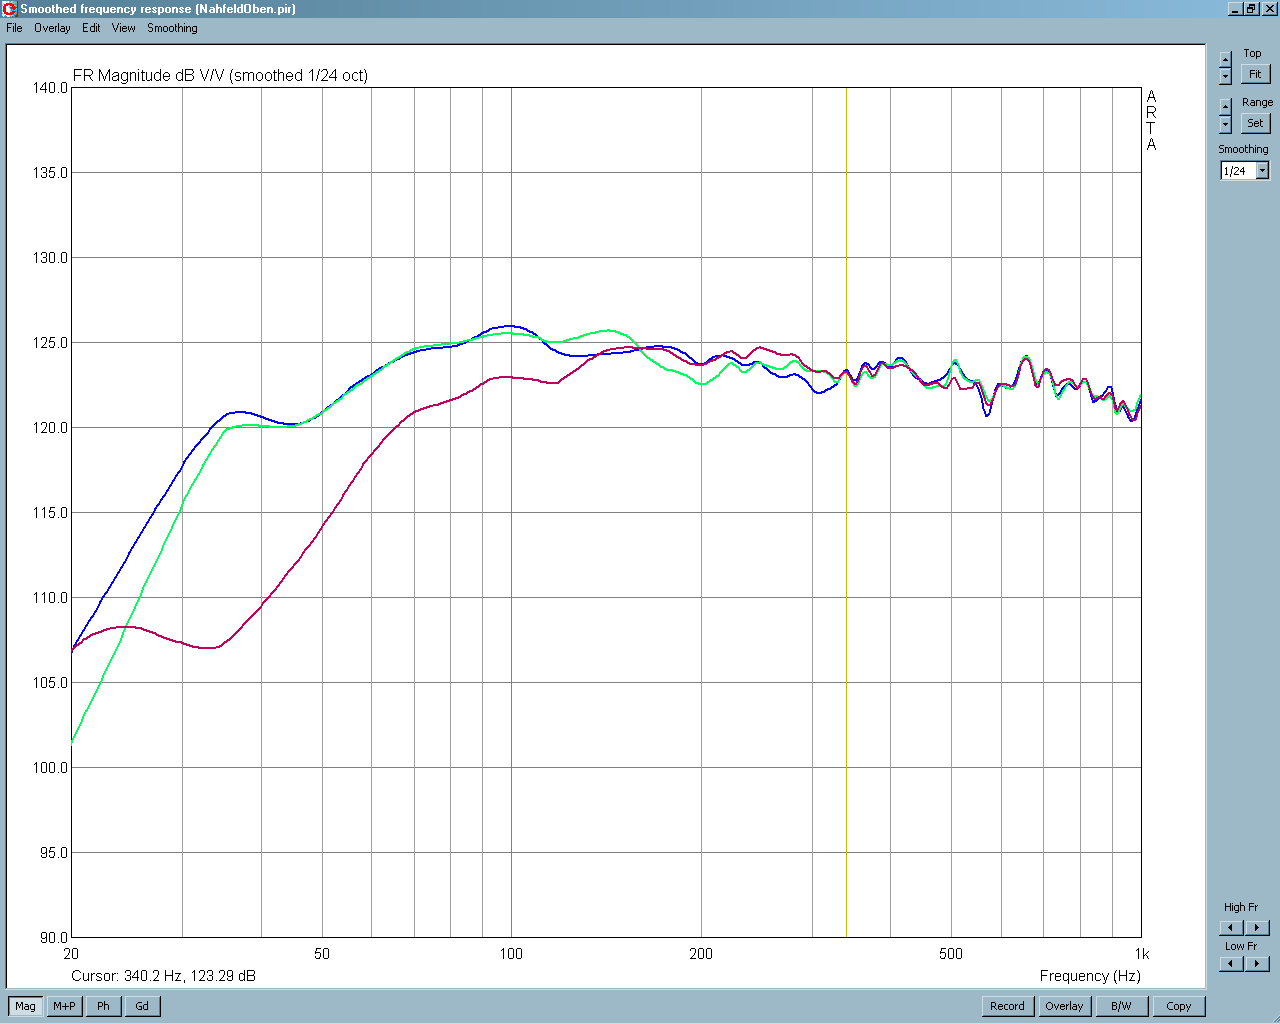
Task: Switch to Ph phase view
Action: click(x=103, y=1006)
